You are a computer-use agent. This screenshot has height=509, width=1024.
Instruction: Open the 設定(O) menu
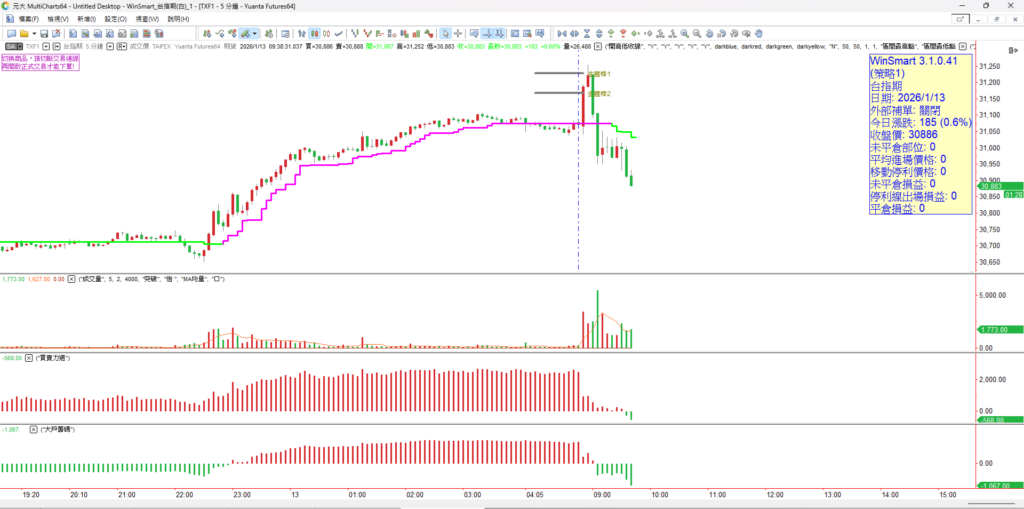115,19
